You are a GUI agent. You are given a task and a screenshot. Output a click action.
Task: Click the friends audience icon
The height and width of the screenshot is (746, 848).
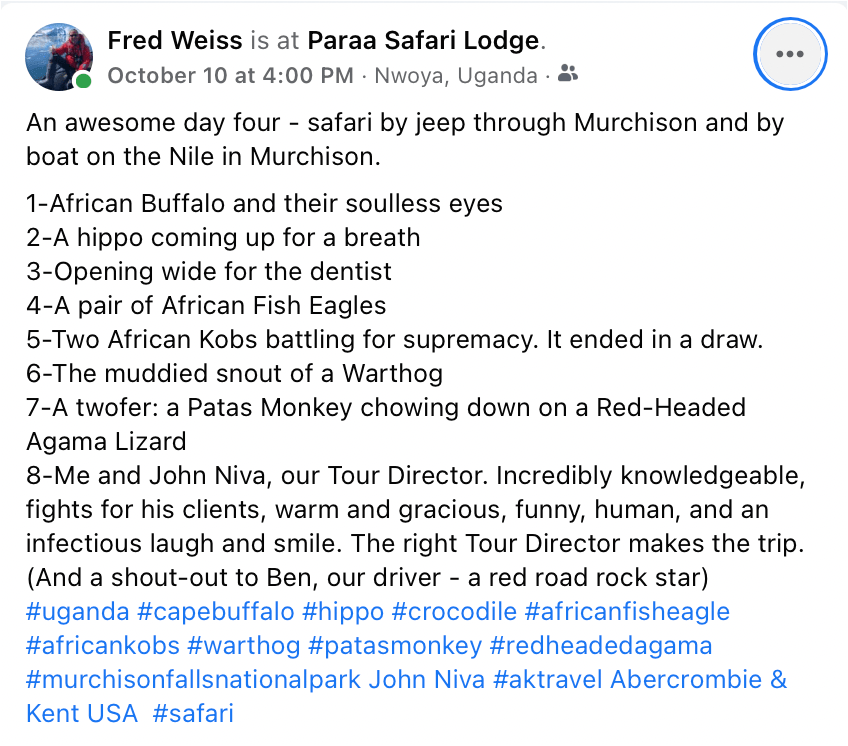568,75
